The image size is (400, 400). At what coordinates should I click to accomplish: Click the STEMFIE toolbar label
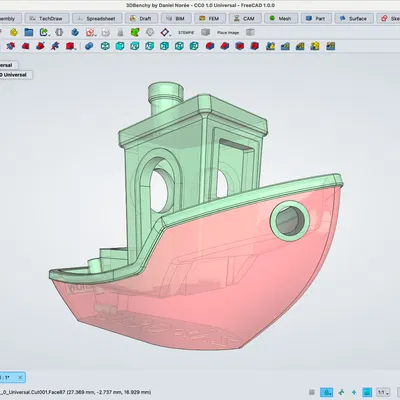pos(186,33)
